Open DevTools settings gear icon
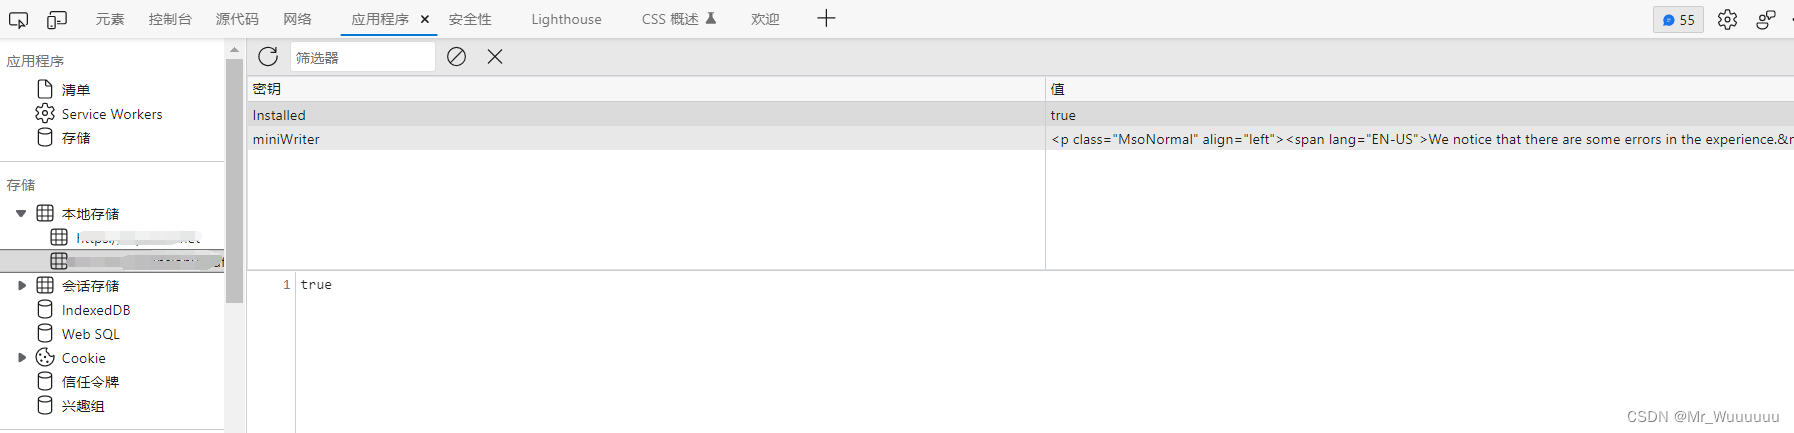The width and height of the screenshot is (1794, 433). tap(1727, 19)
